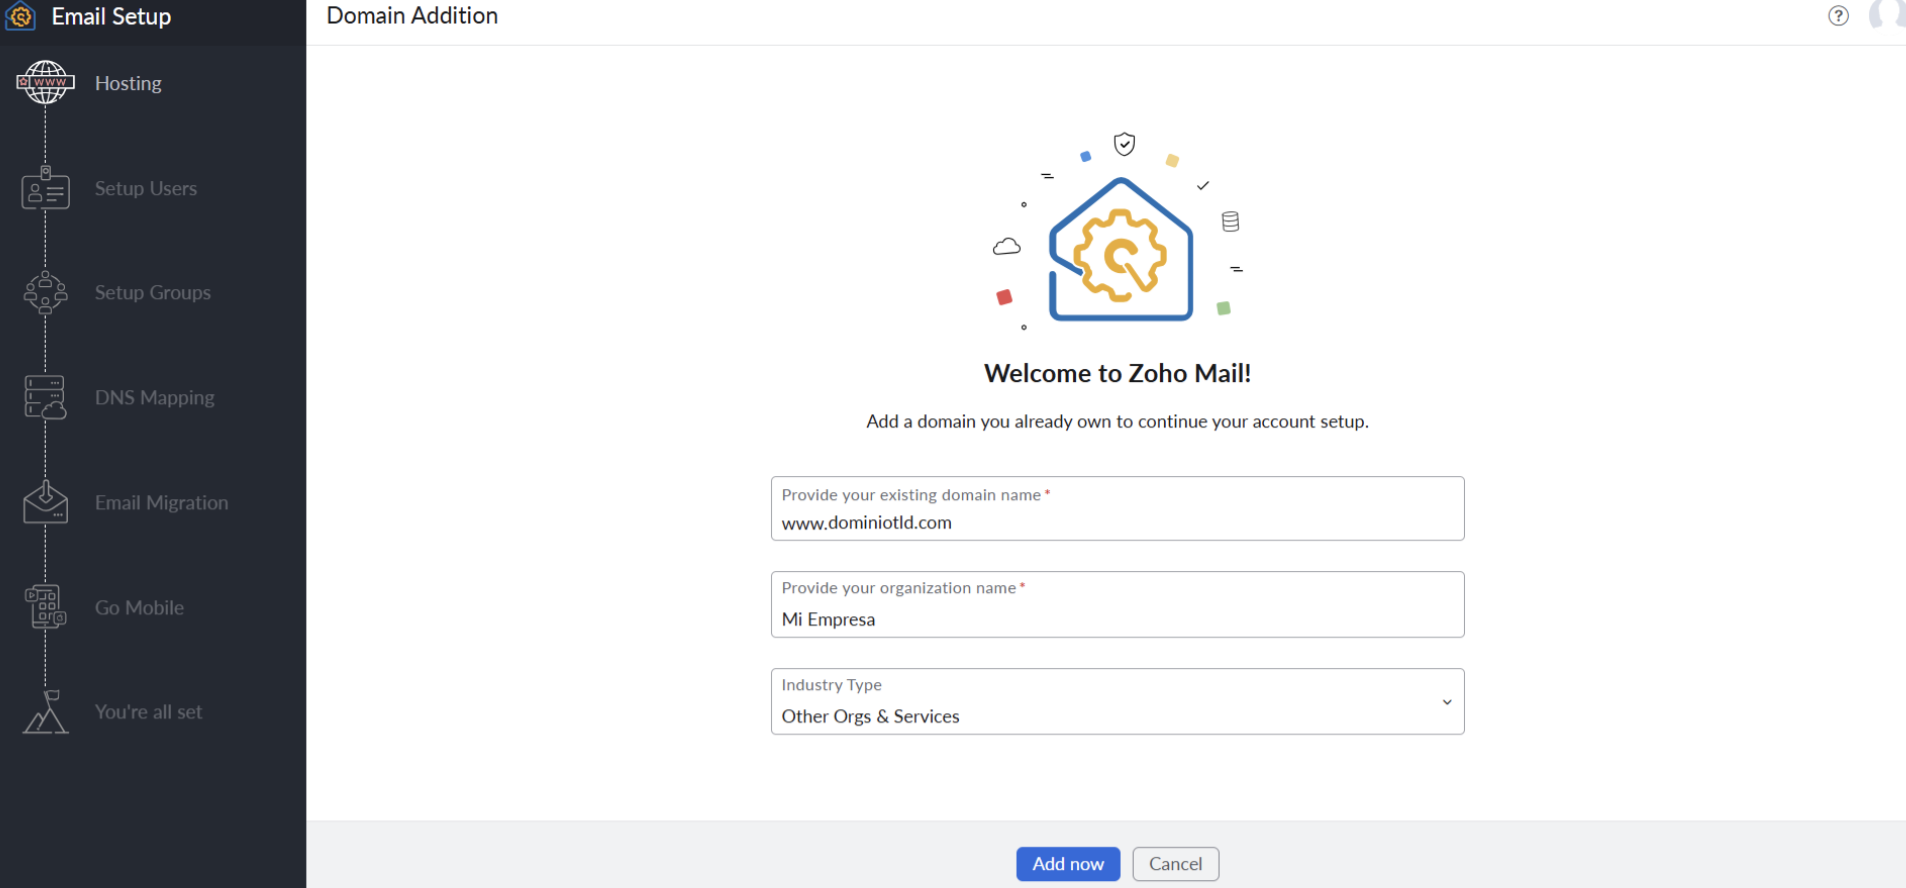Select the DNS Mapping step label

click(x=154, y=398)
